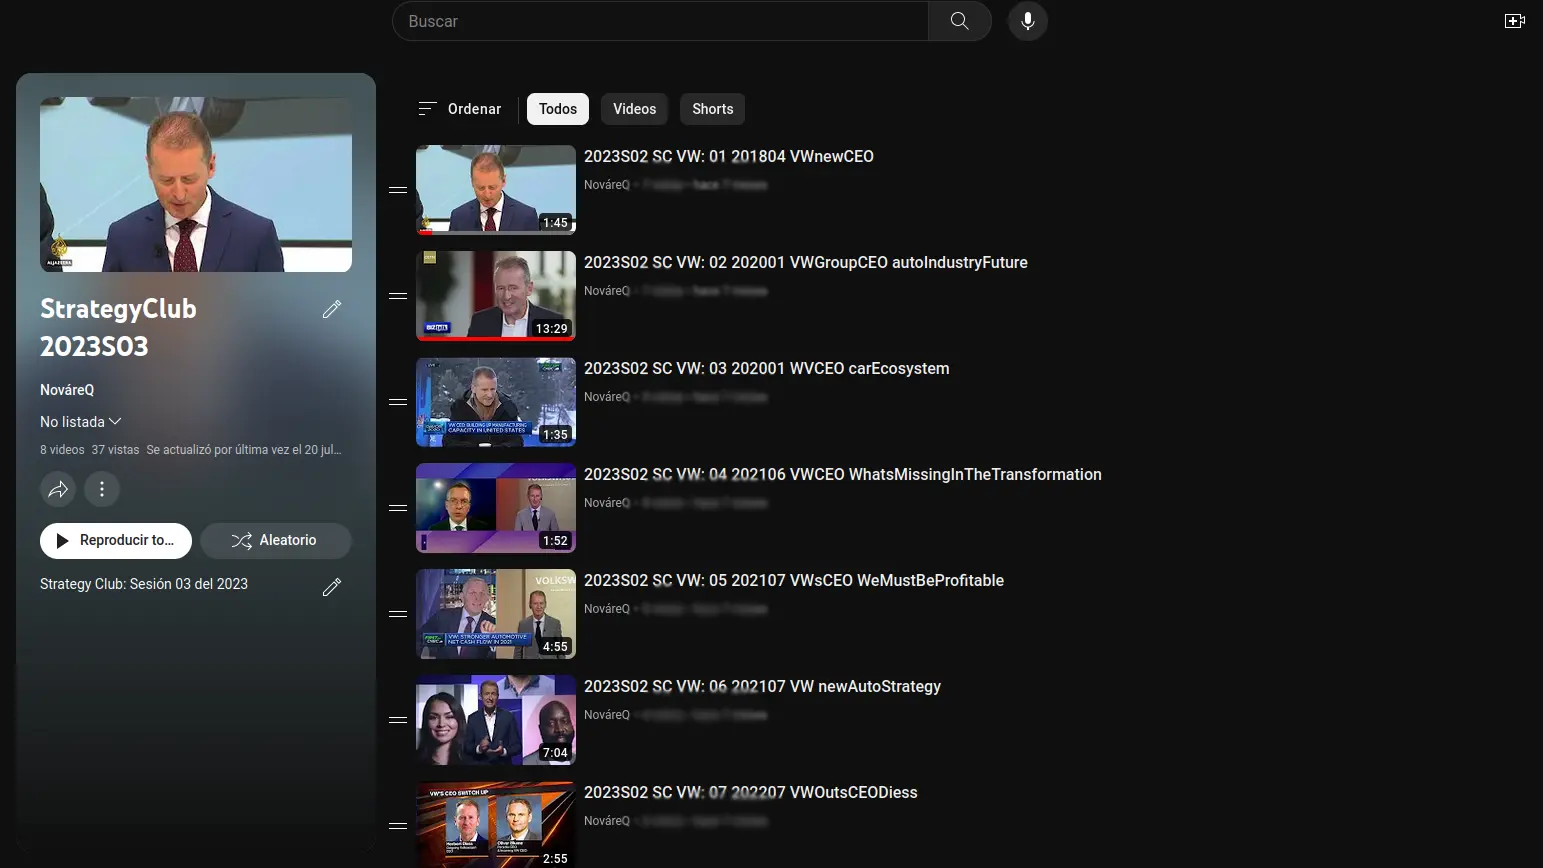Image resolution: width=1543 pixels, height=868 pixels.
Task: Grab drag handle of 02 autoIndustryFuture video
Action: tap(398, 296)
